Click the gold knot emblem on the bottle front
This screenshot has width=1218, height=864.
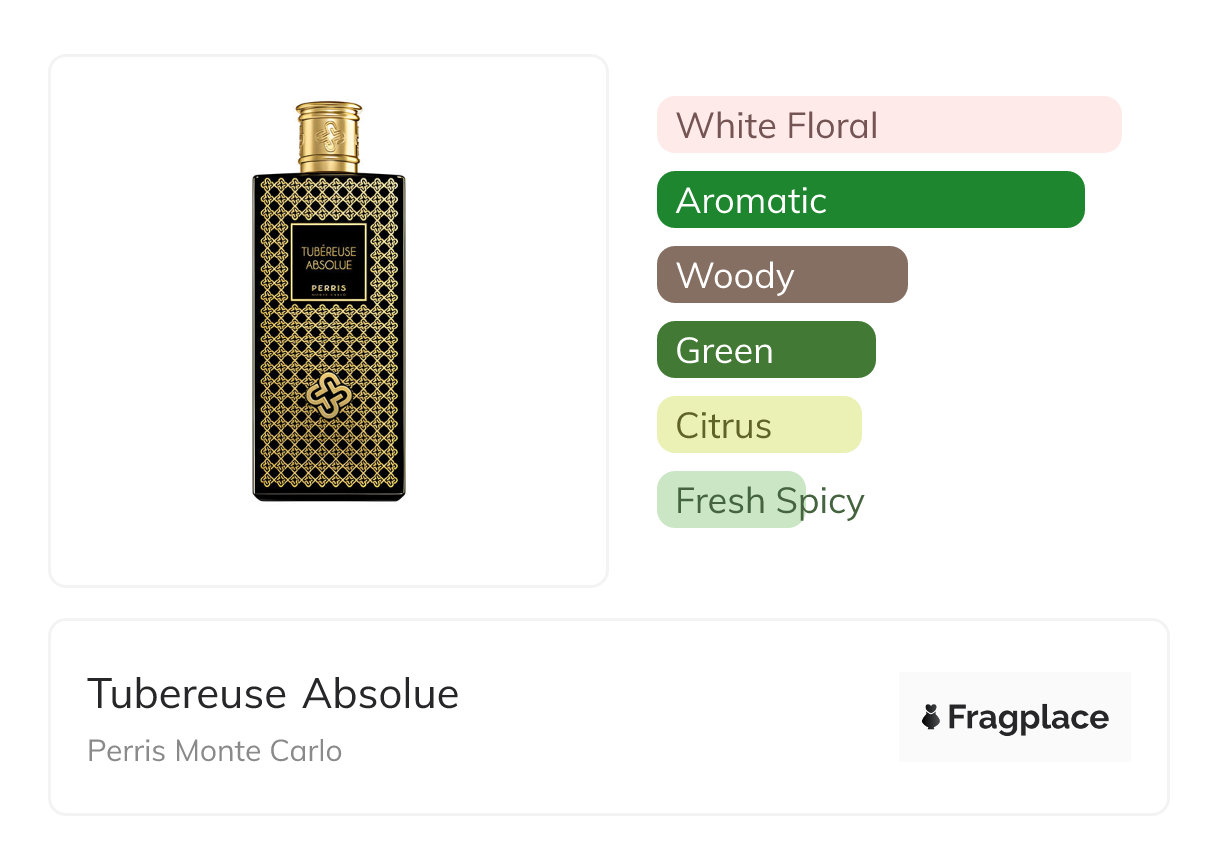point(329,397)
